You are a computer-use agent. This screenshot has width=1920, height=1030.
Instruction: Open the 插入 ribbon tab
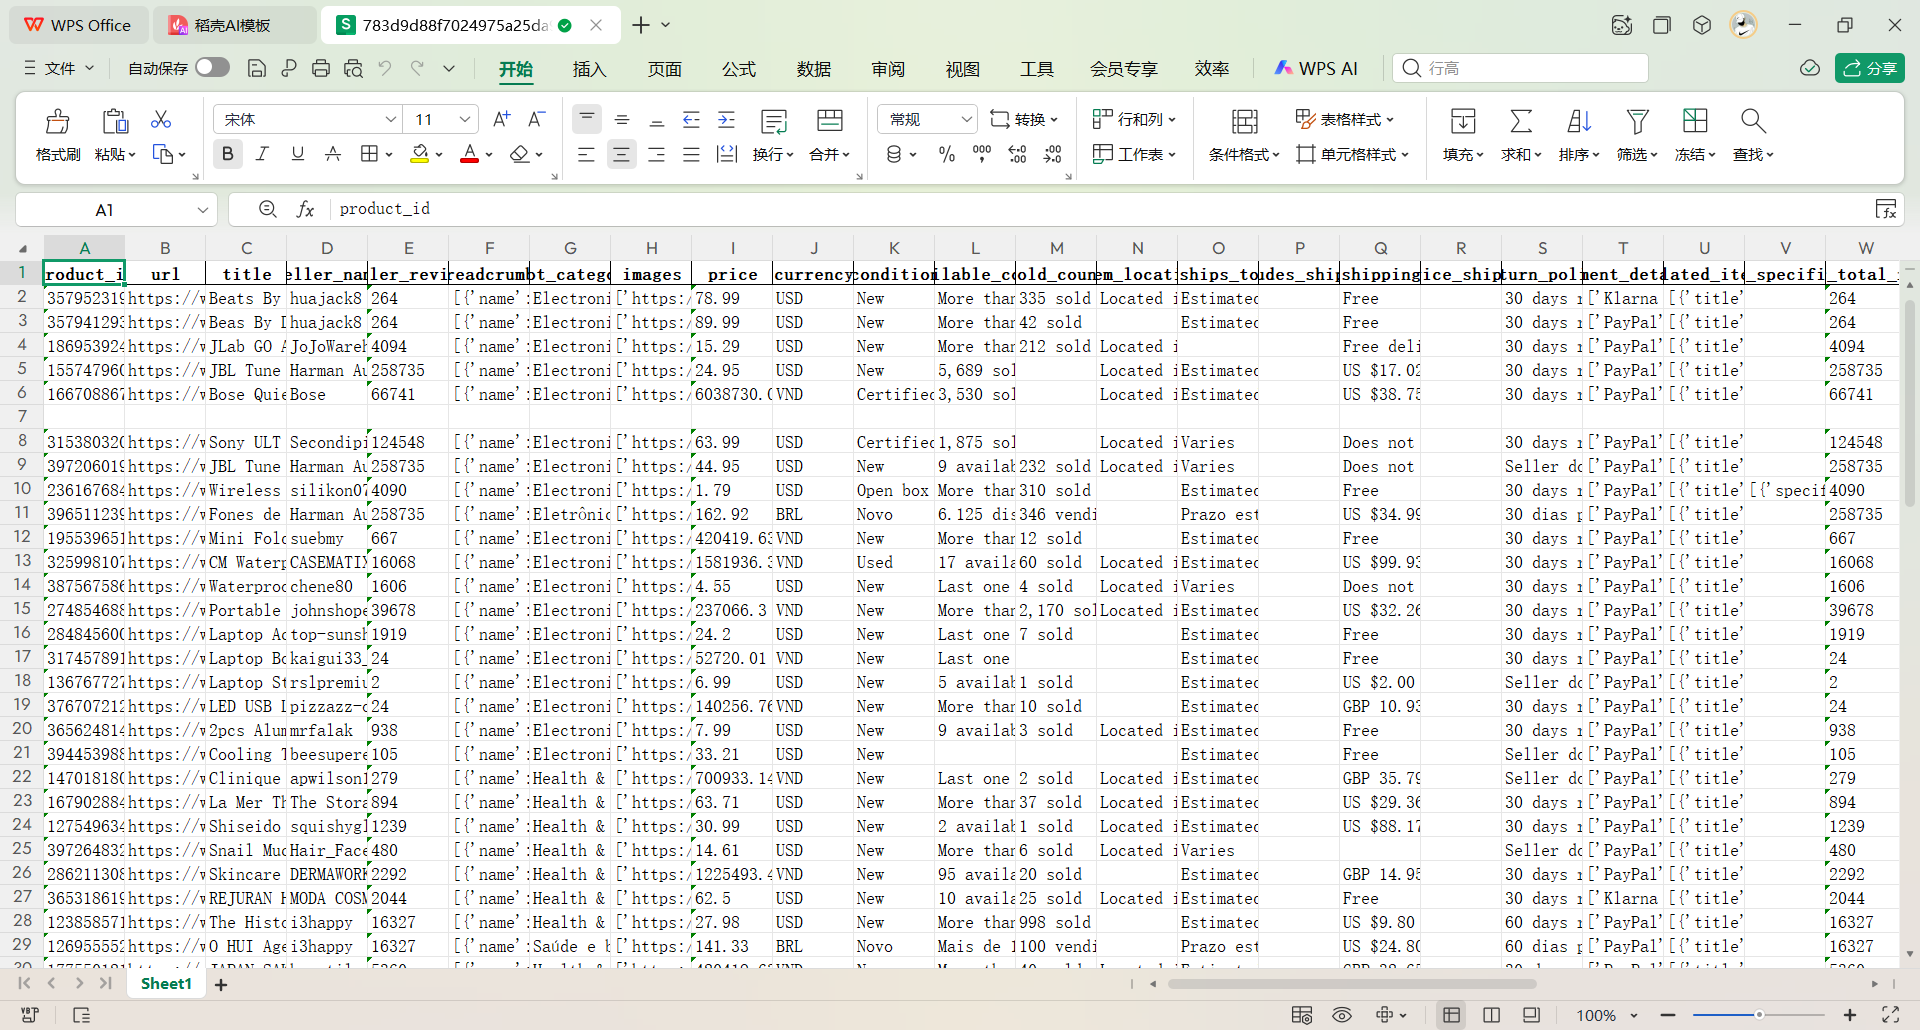(589, 69)
